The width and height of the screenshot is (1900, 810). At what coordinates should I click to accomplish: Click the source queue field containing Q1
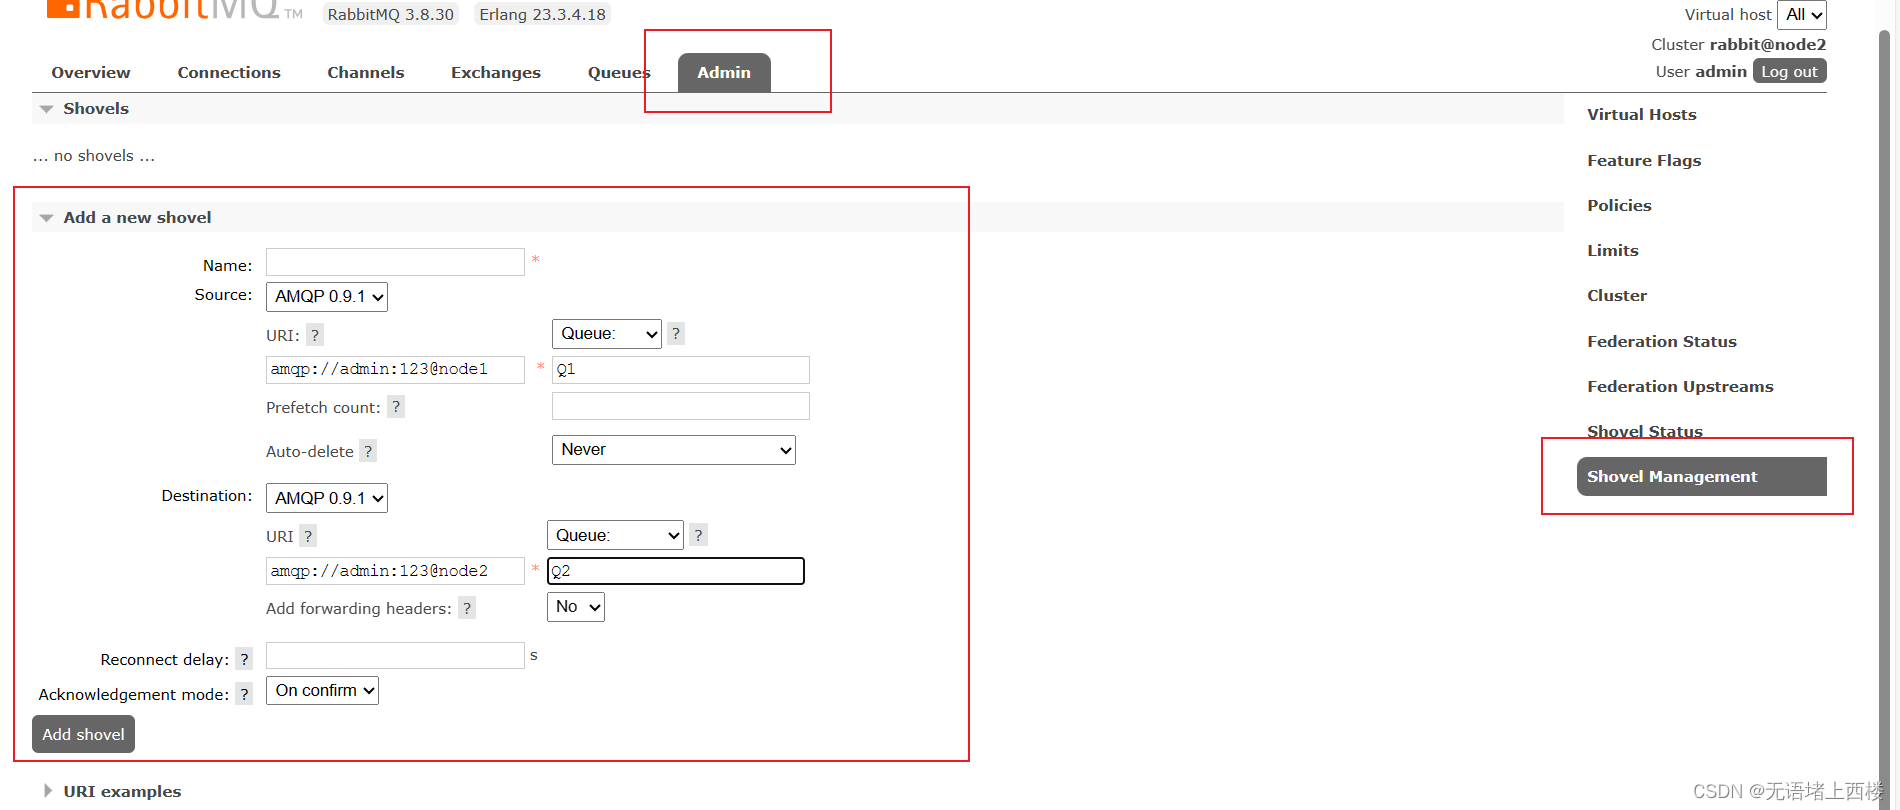(681, 370)
